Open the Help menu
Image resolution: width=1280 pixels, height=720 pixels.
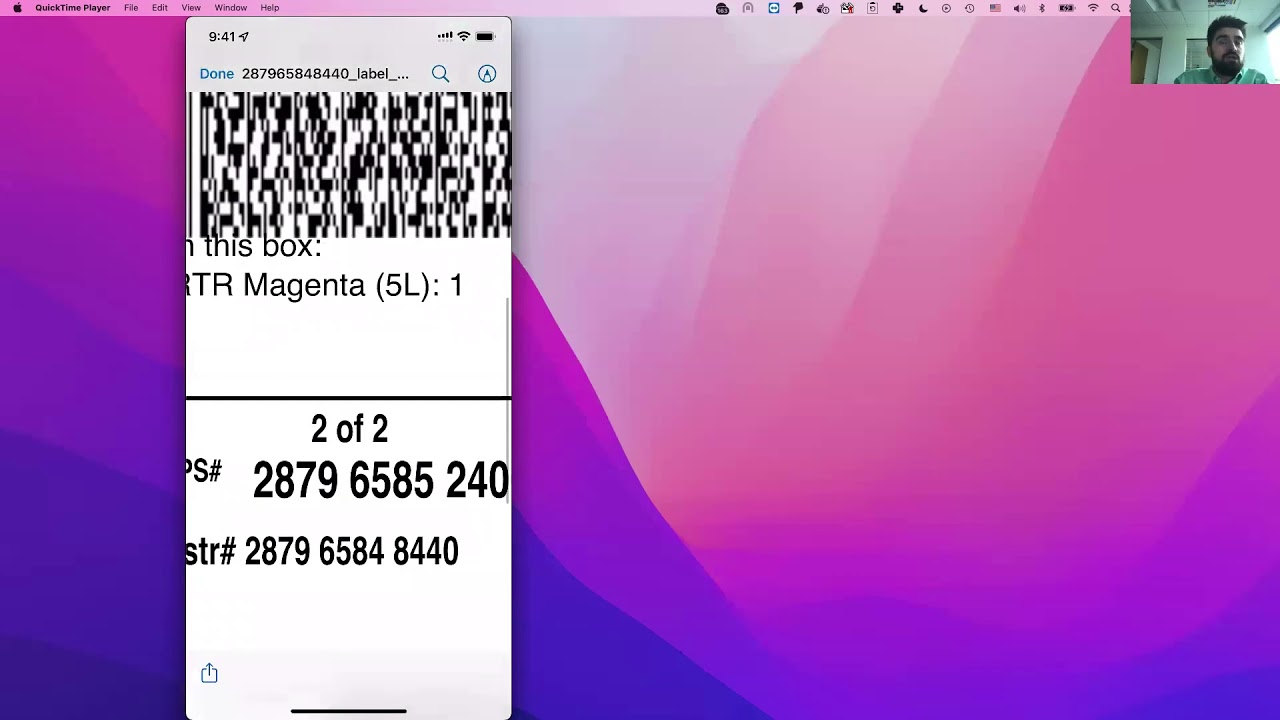[x=270, y=8]
